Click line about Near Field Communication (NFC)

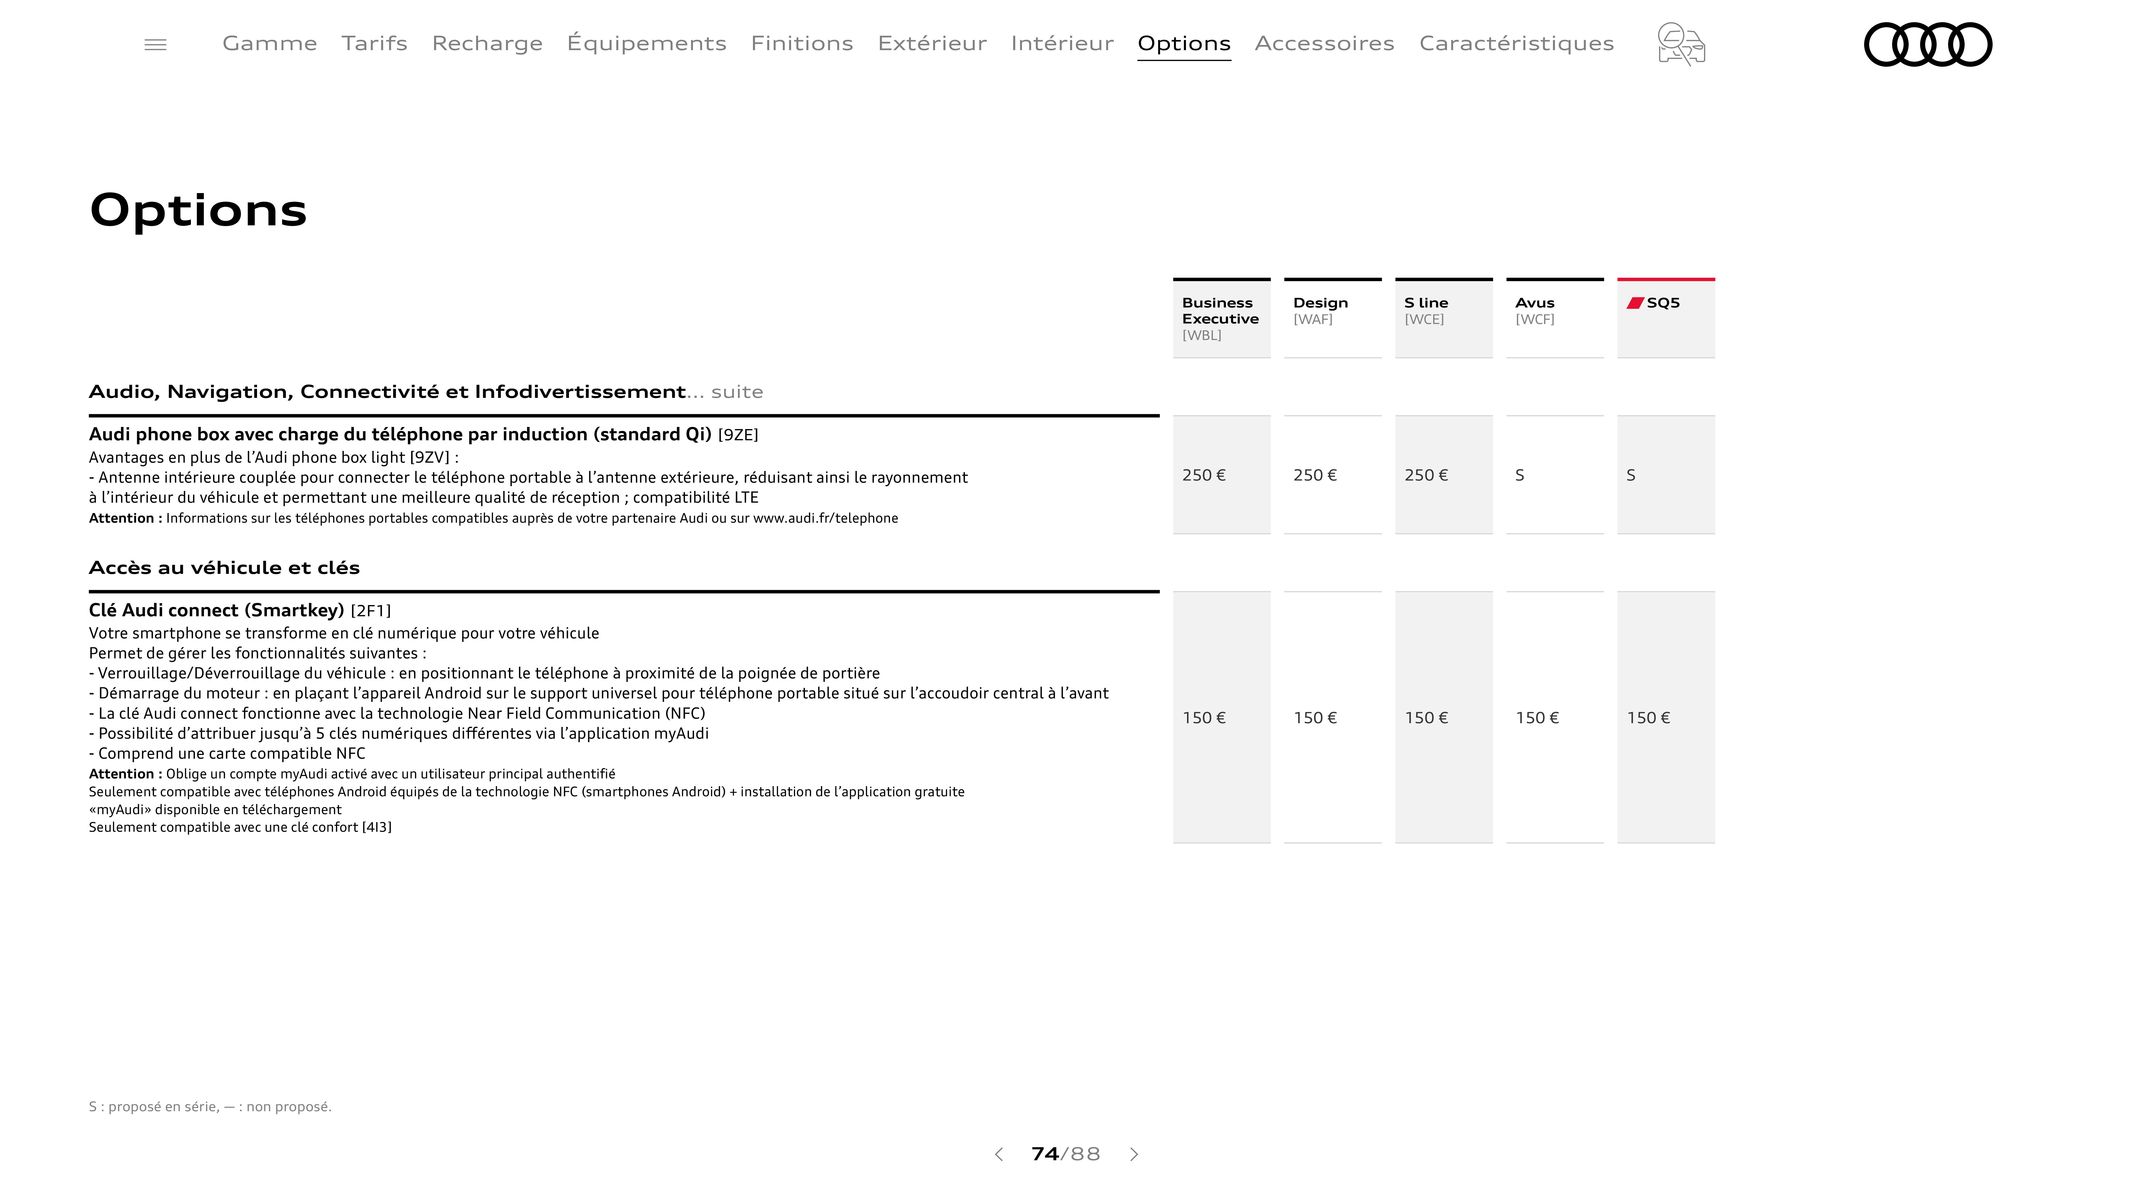(397, 713)
